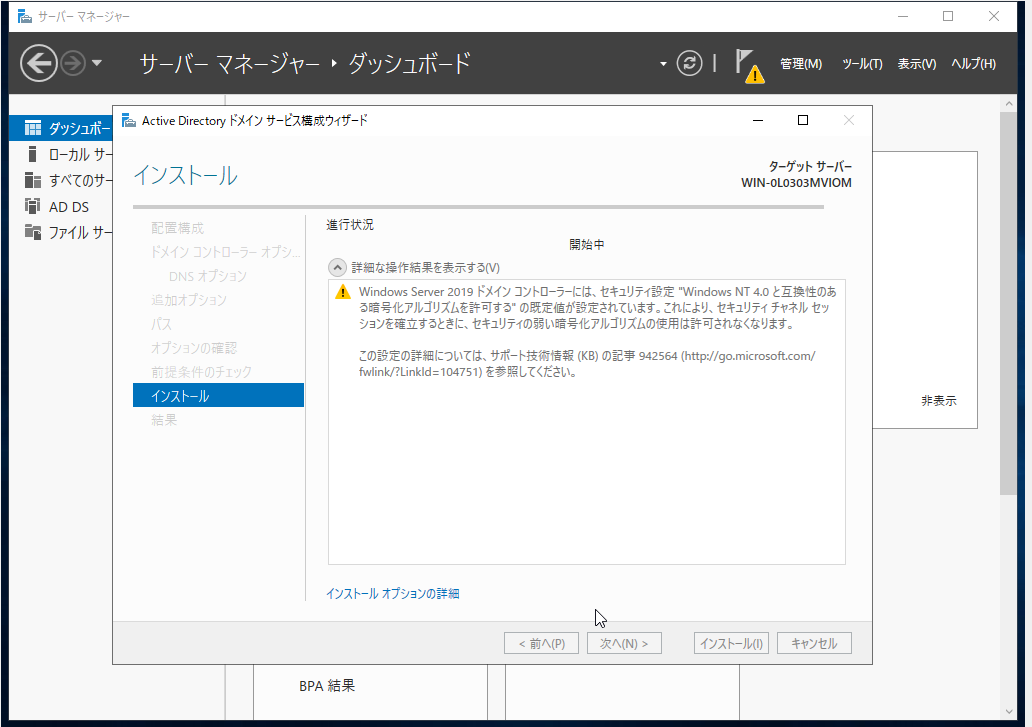Screen dimensions: 1032x727
Task: Select the 前提条件のチェック wizard step
Action: click(x=201, y=372)
